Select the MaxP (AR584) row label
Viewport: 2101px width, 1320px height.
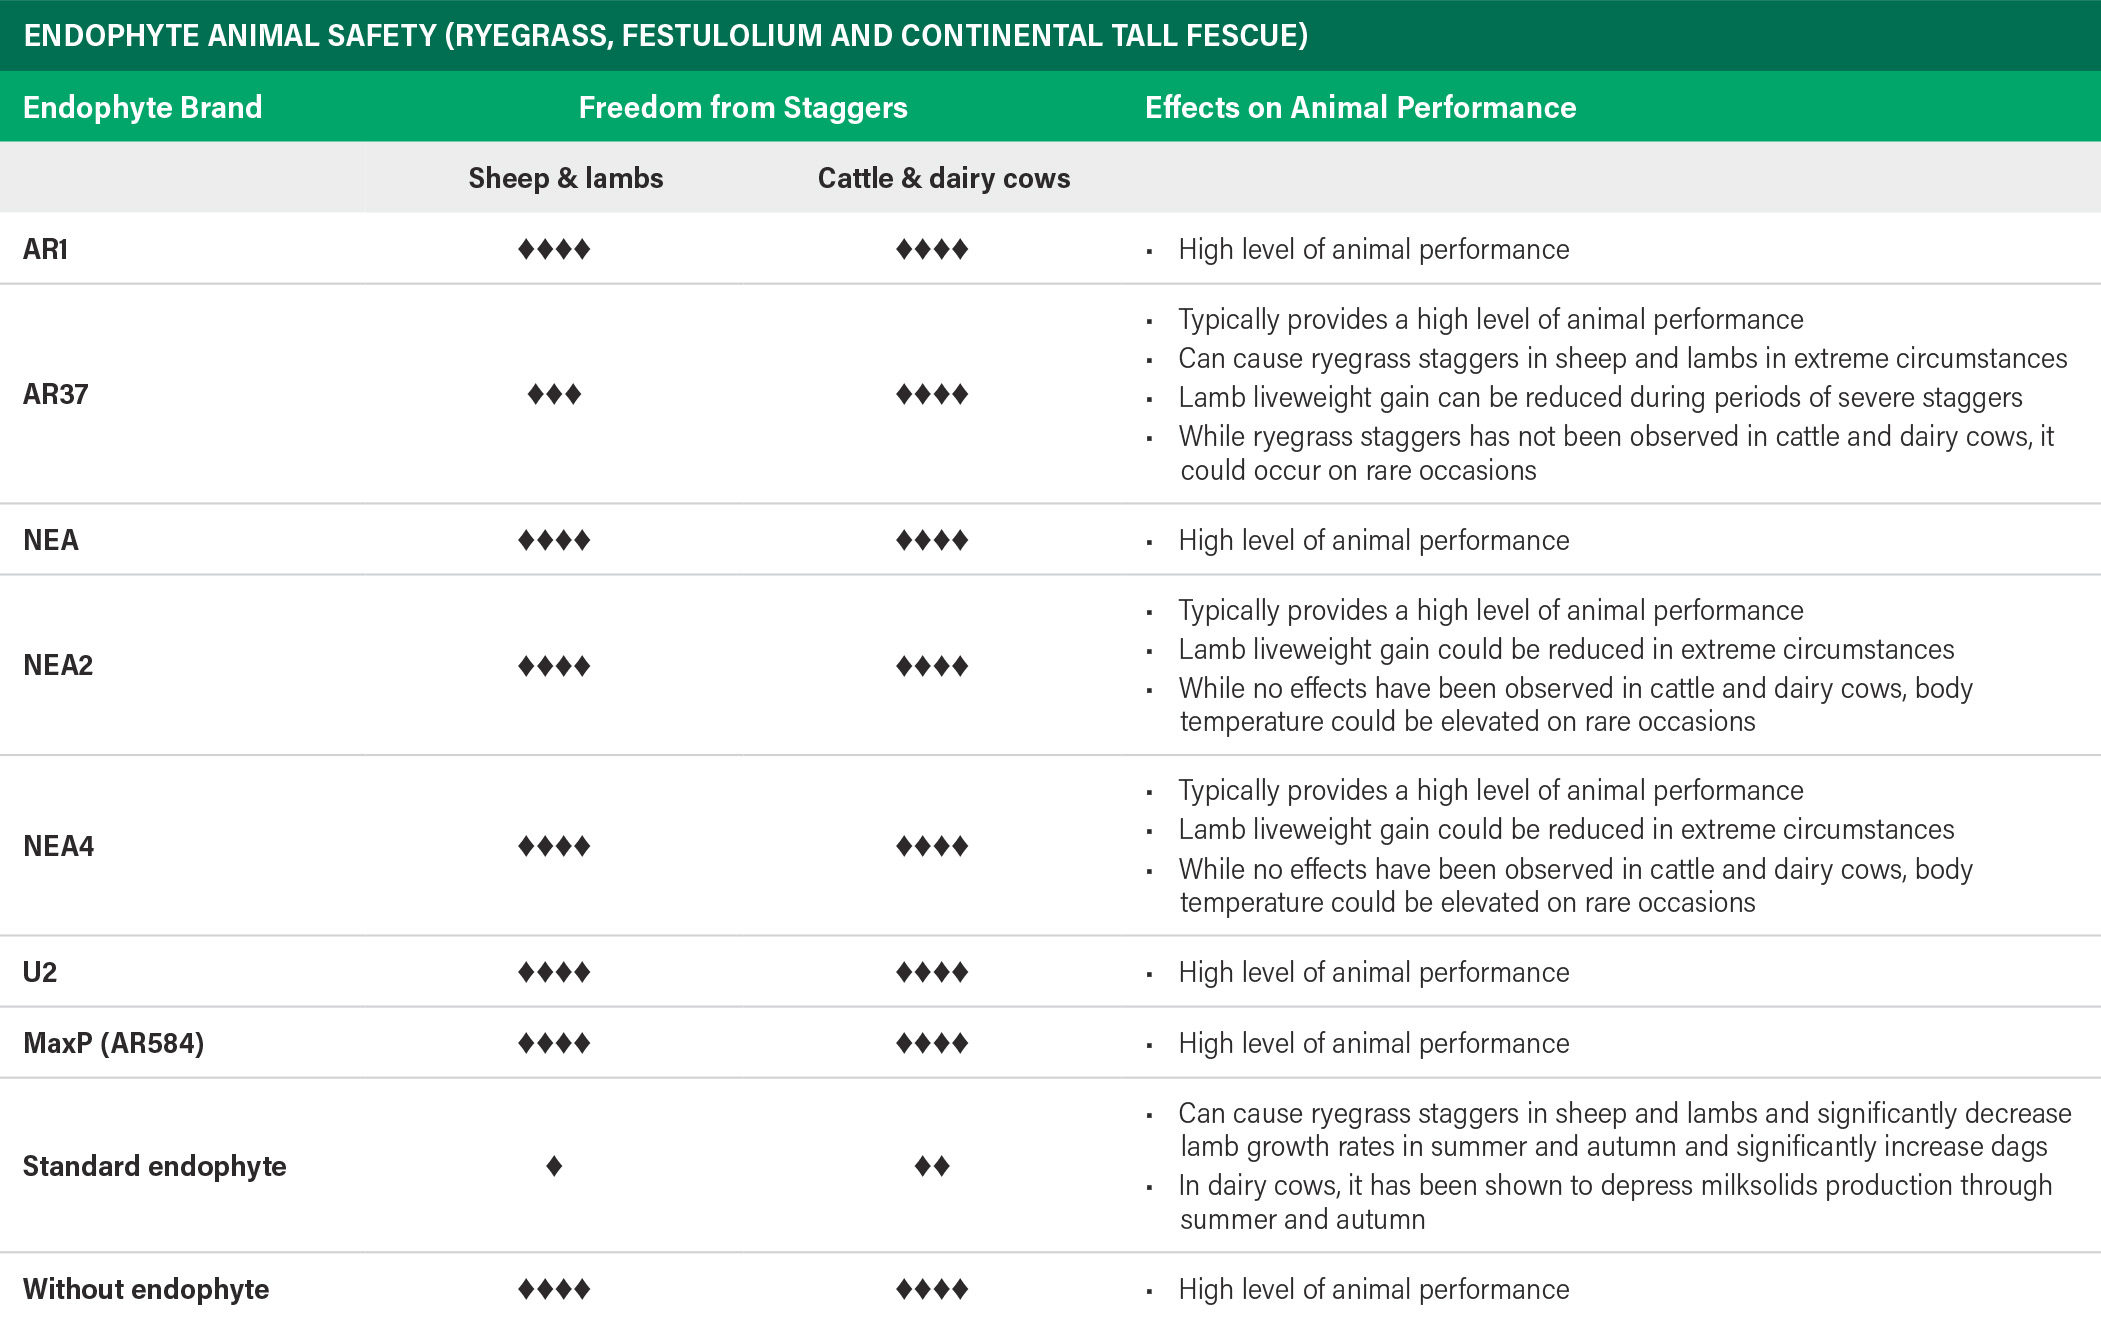pos(114,1043)
